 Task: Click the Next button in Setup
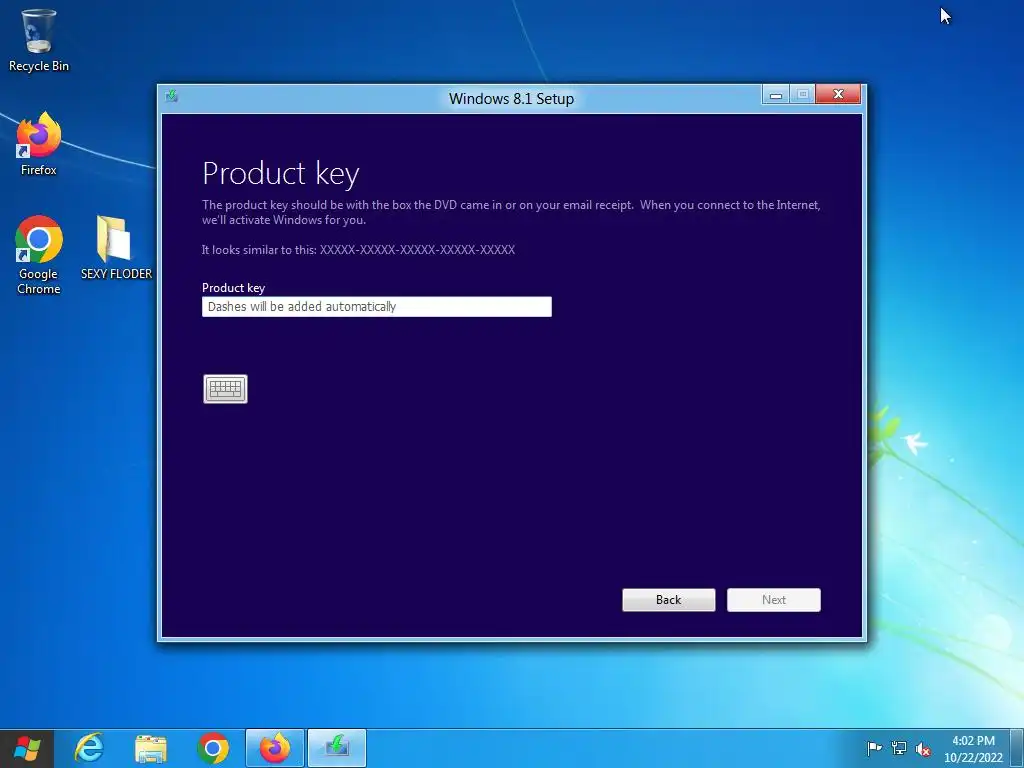pyautogui.click(x=774, y=600)
